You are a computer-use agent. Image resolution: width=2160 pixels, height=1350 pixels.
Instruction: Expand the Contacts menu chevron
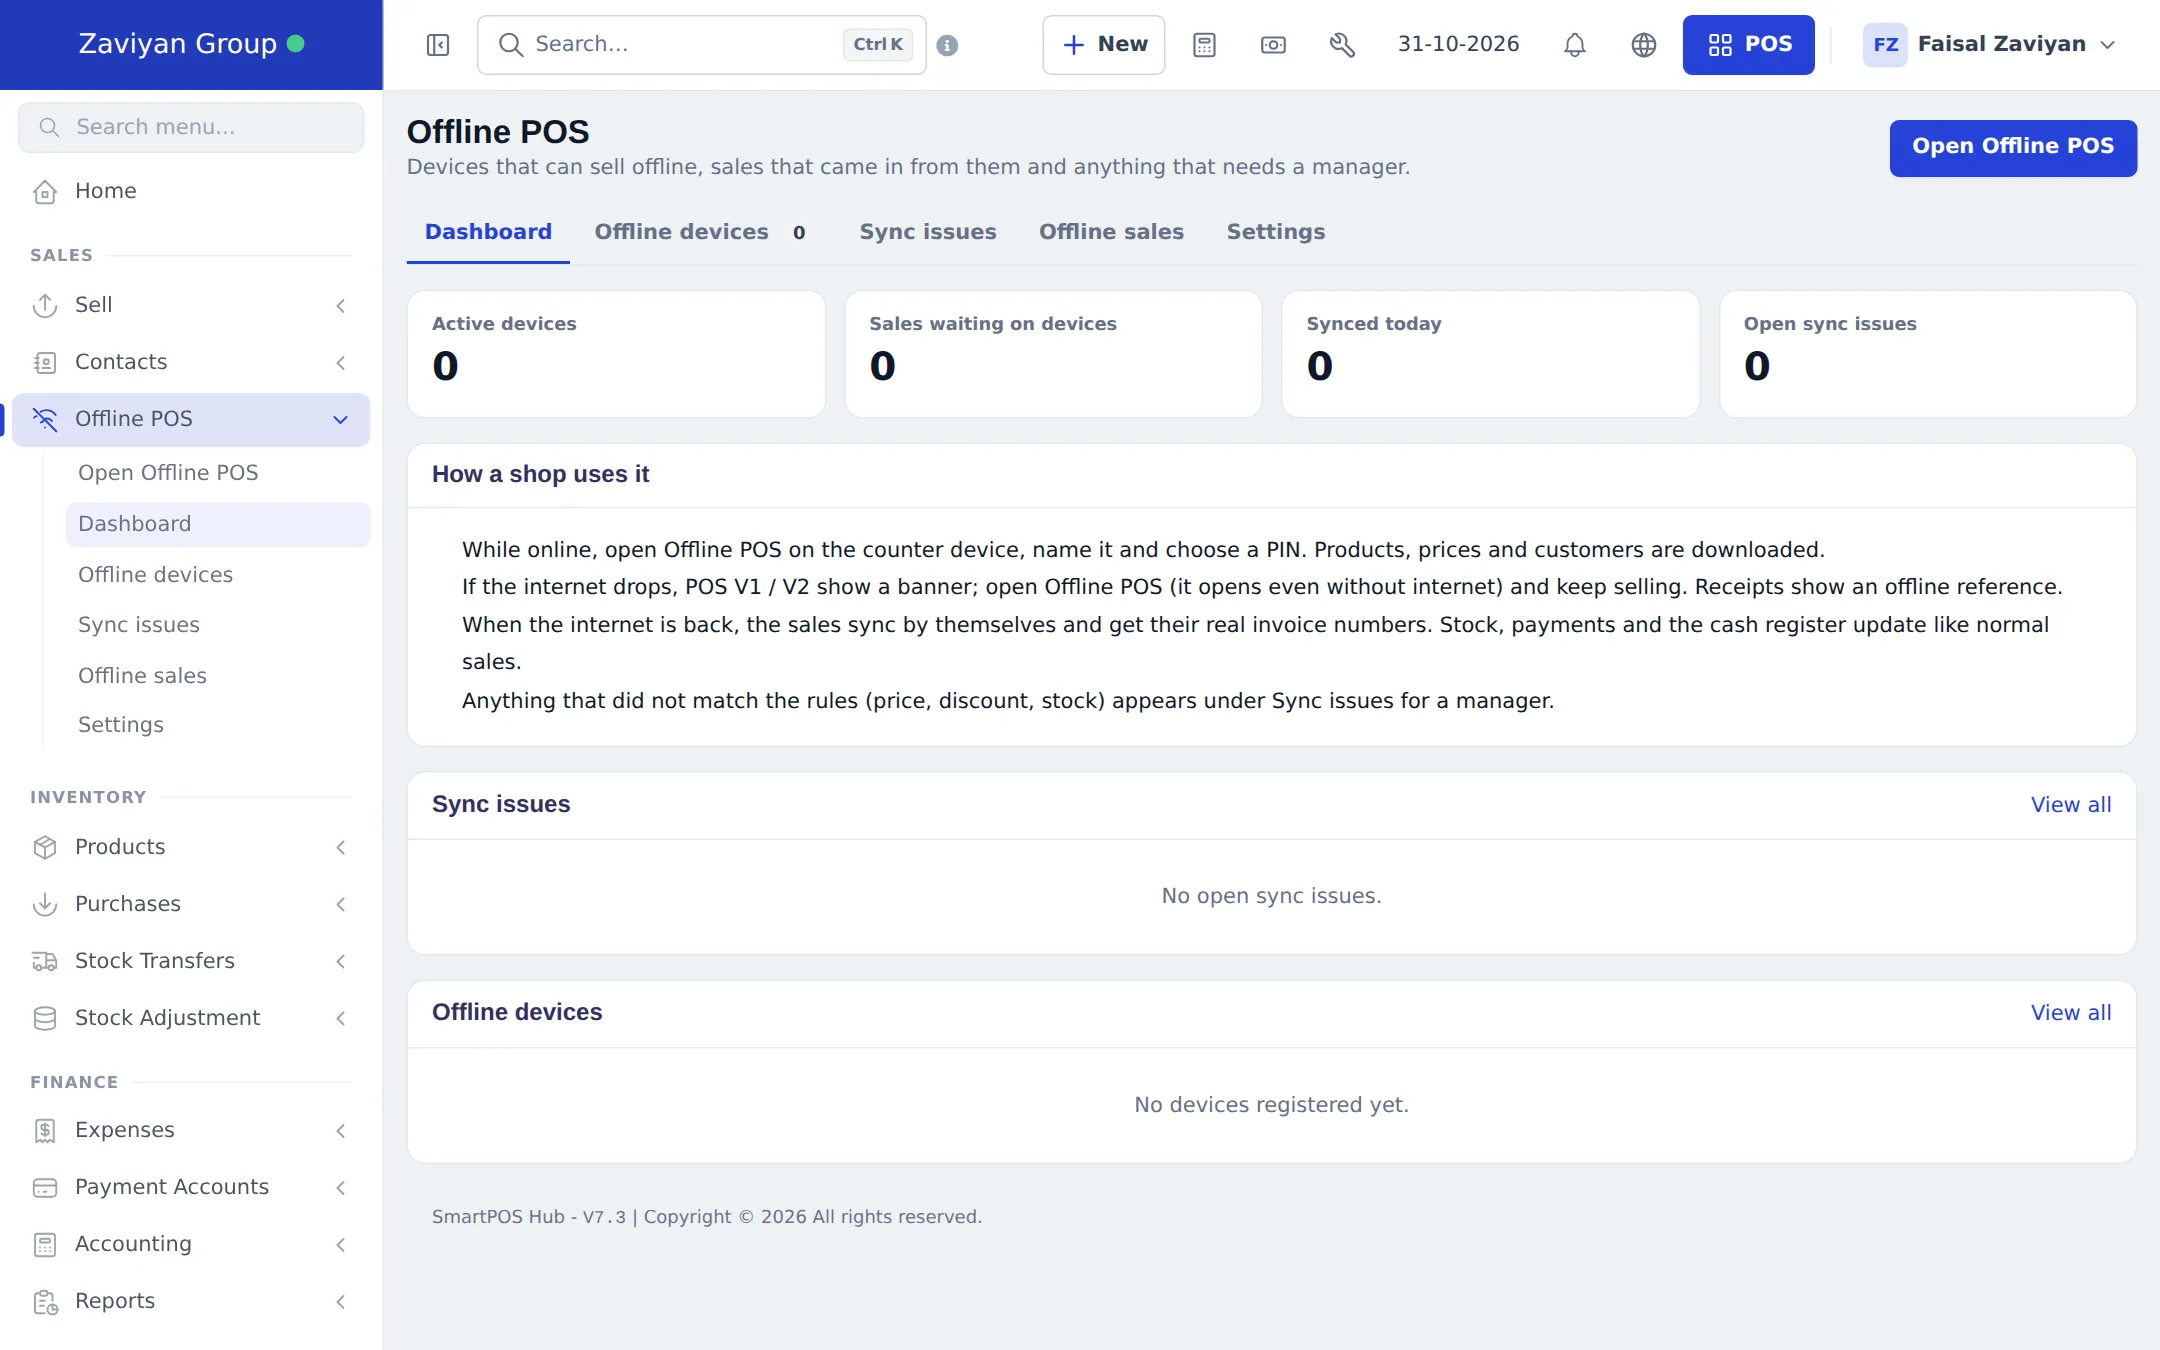click(341, 362)
